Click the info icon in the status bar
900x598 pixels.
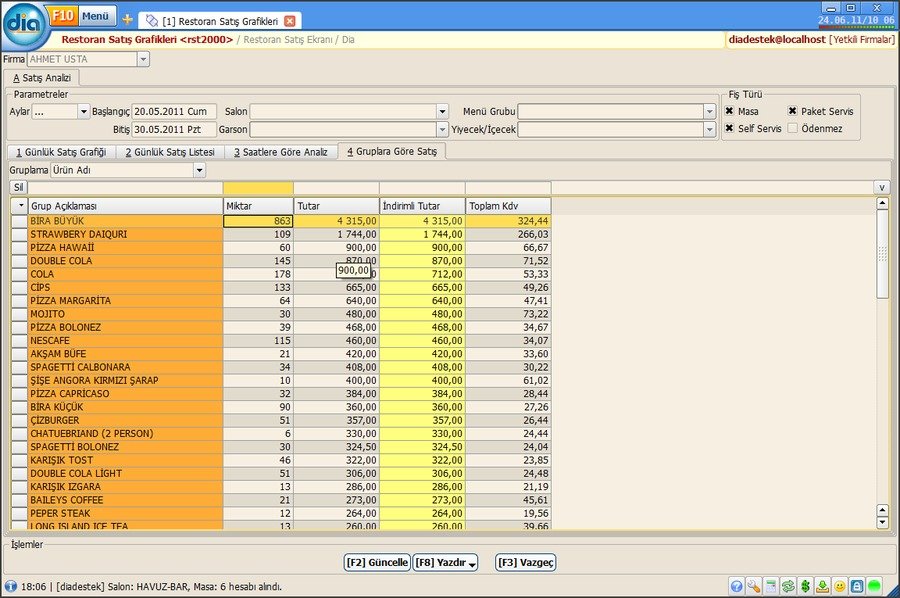pyautogui.click(x=10, y=586)
